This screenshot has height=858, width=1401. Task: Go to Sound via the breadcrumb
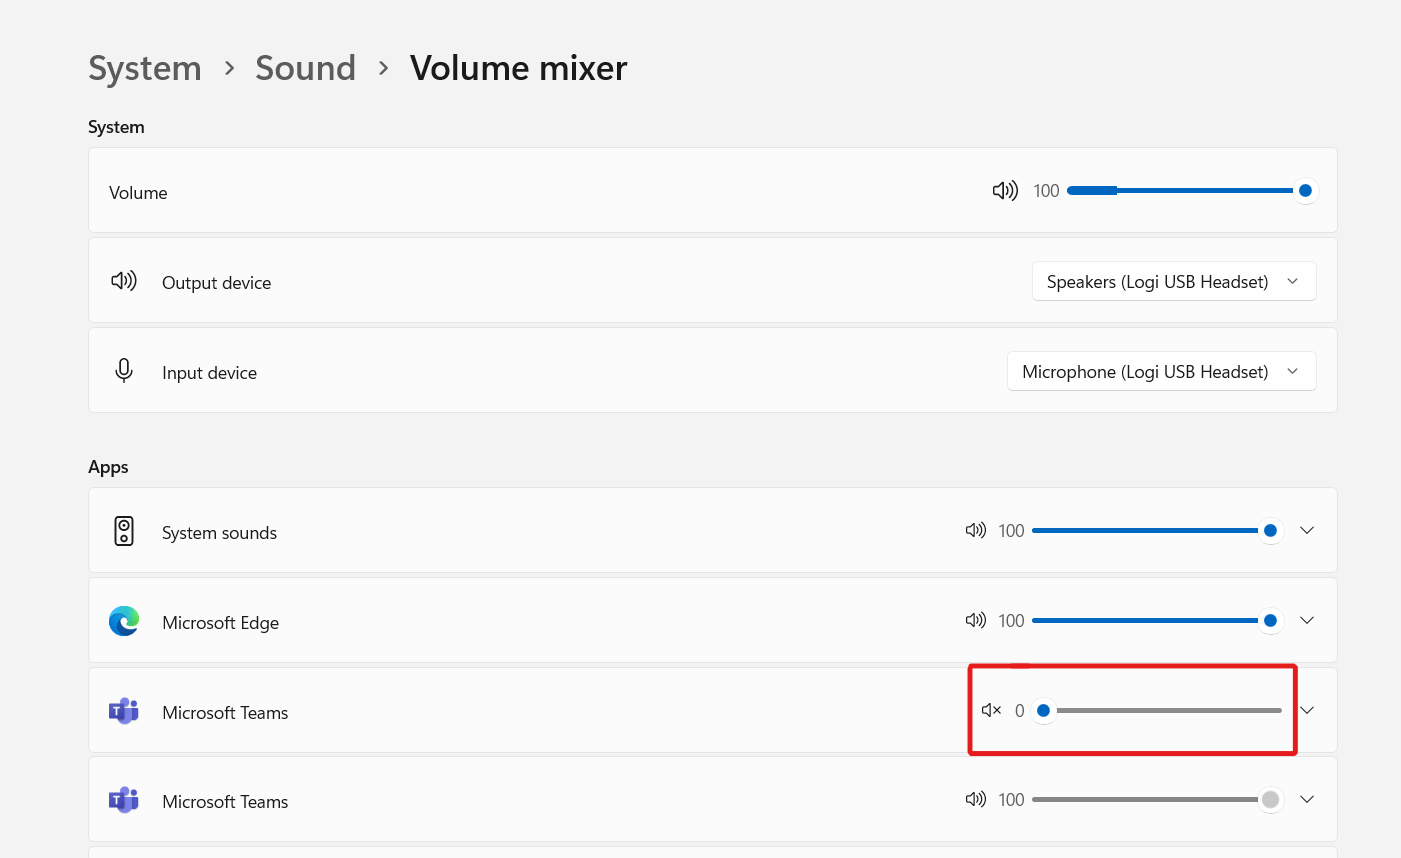[x=305, y=68]
